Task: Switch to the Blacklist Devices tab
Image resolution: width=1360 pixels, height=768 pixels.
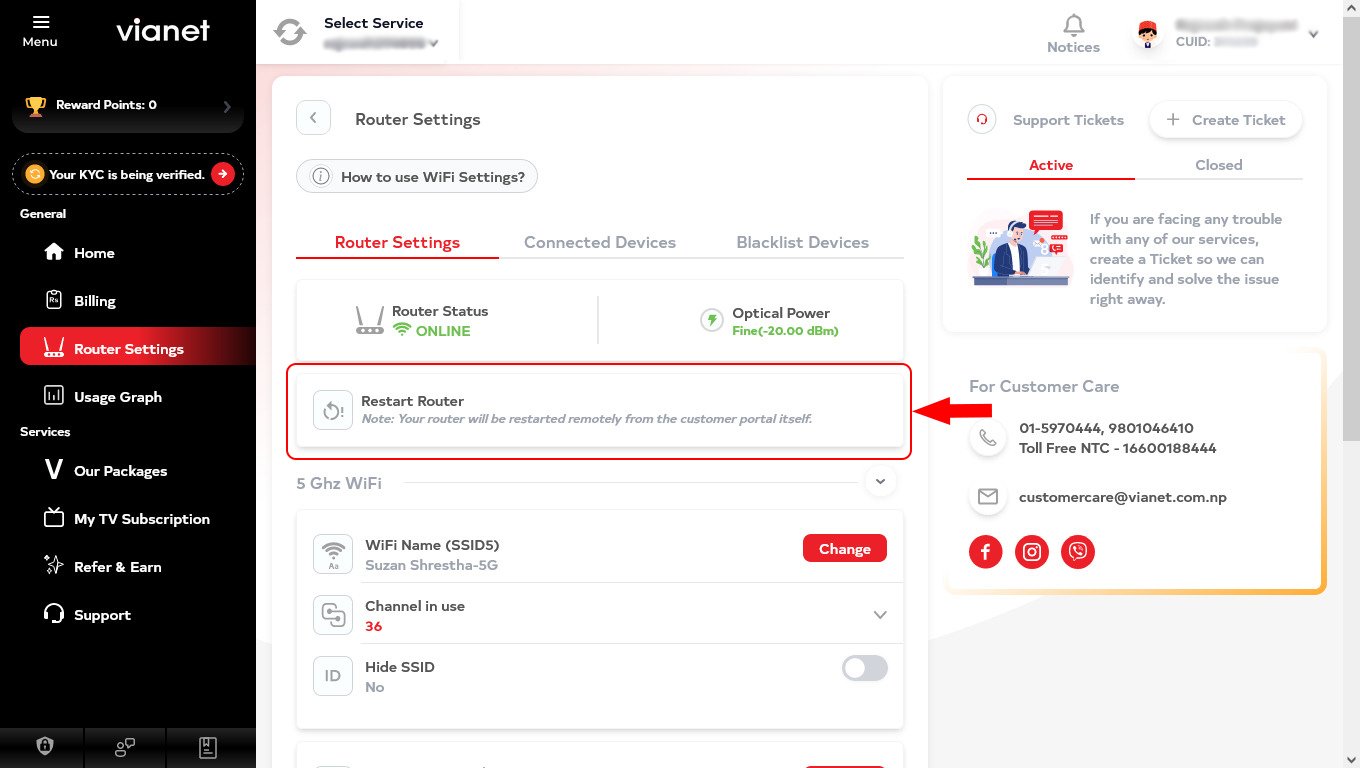Action: tap(803, 242)
